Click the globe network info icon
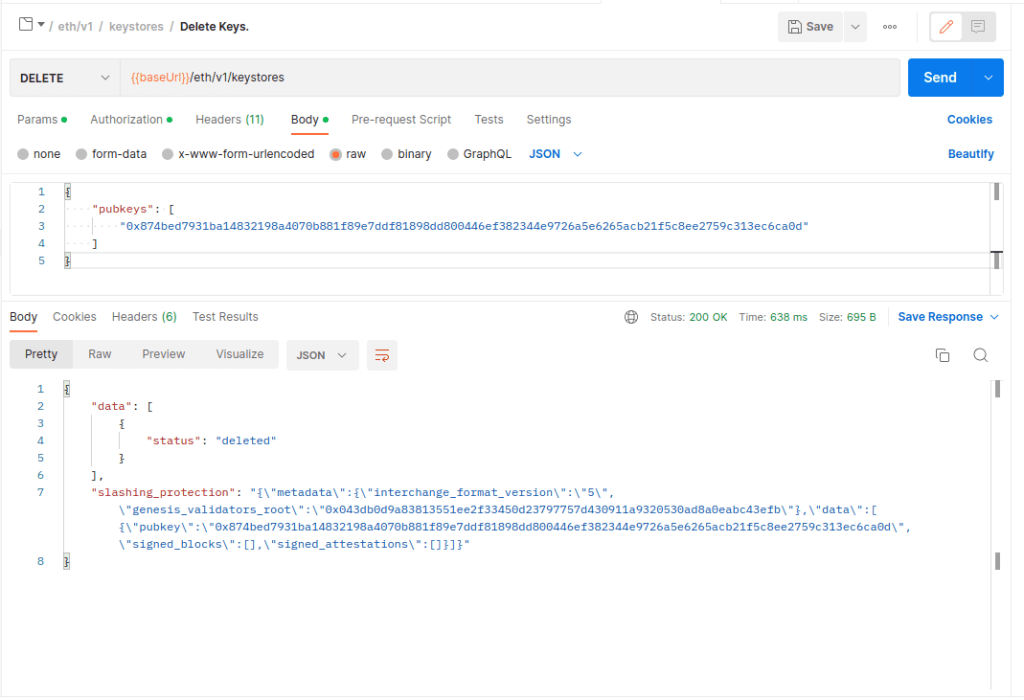This screenshot has width=1024, height=700. pos(631,316)
